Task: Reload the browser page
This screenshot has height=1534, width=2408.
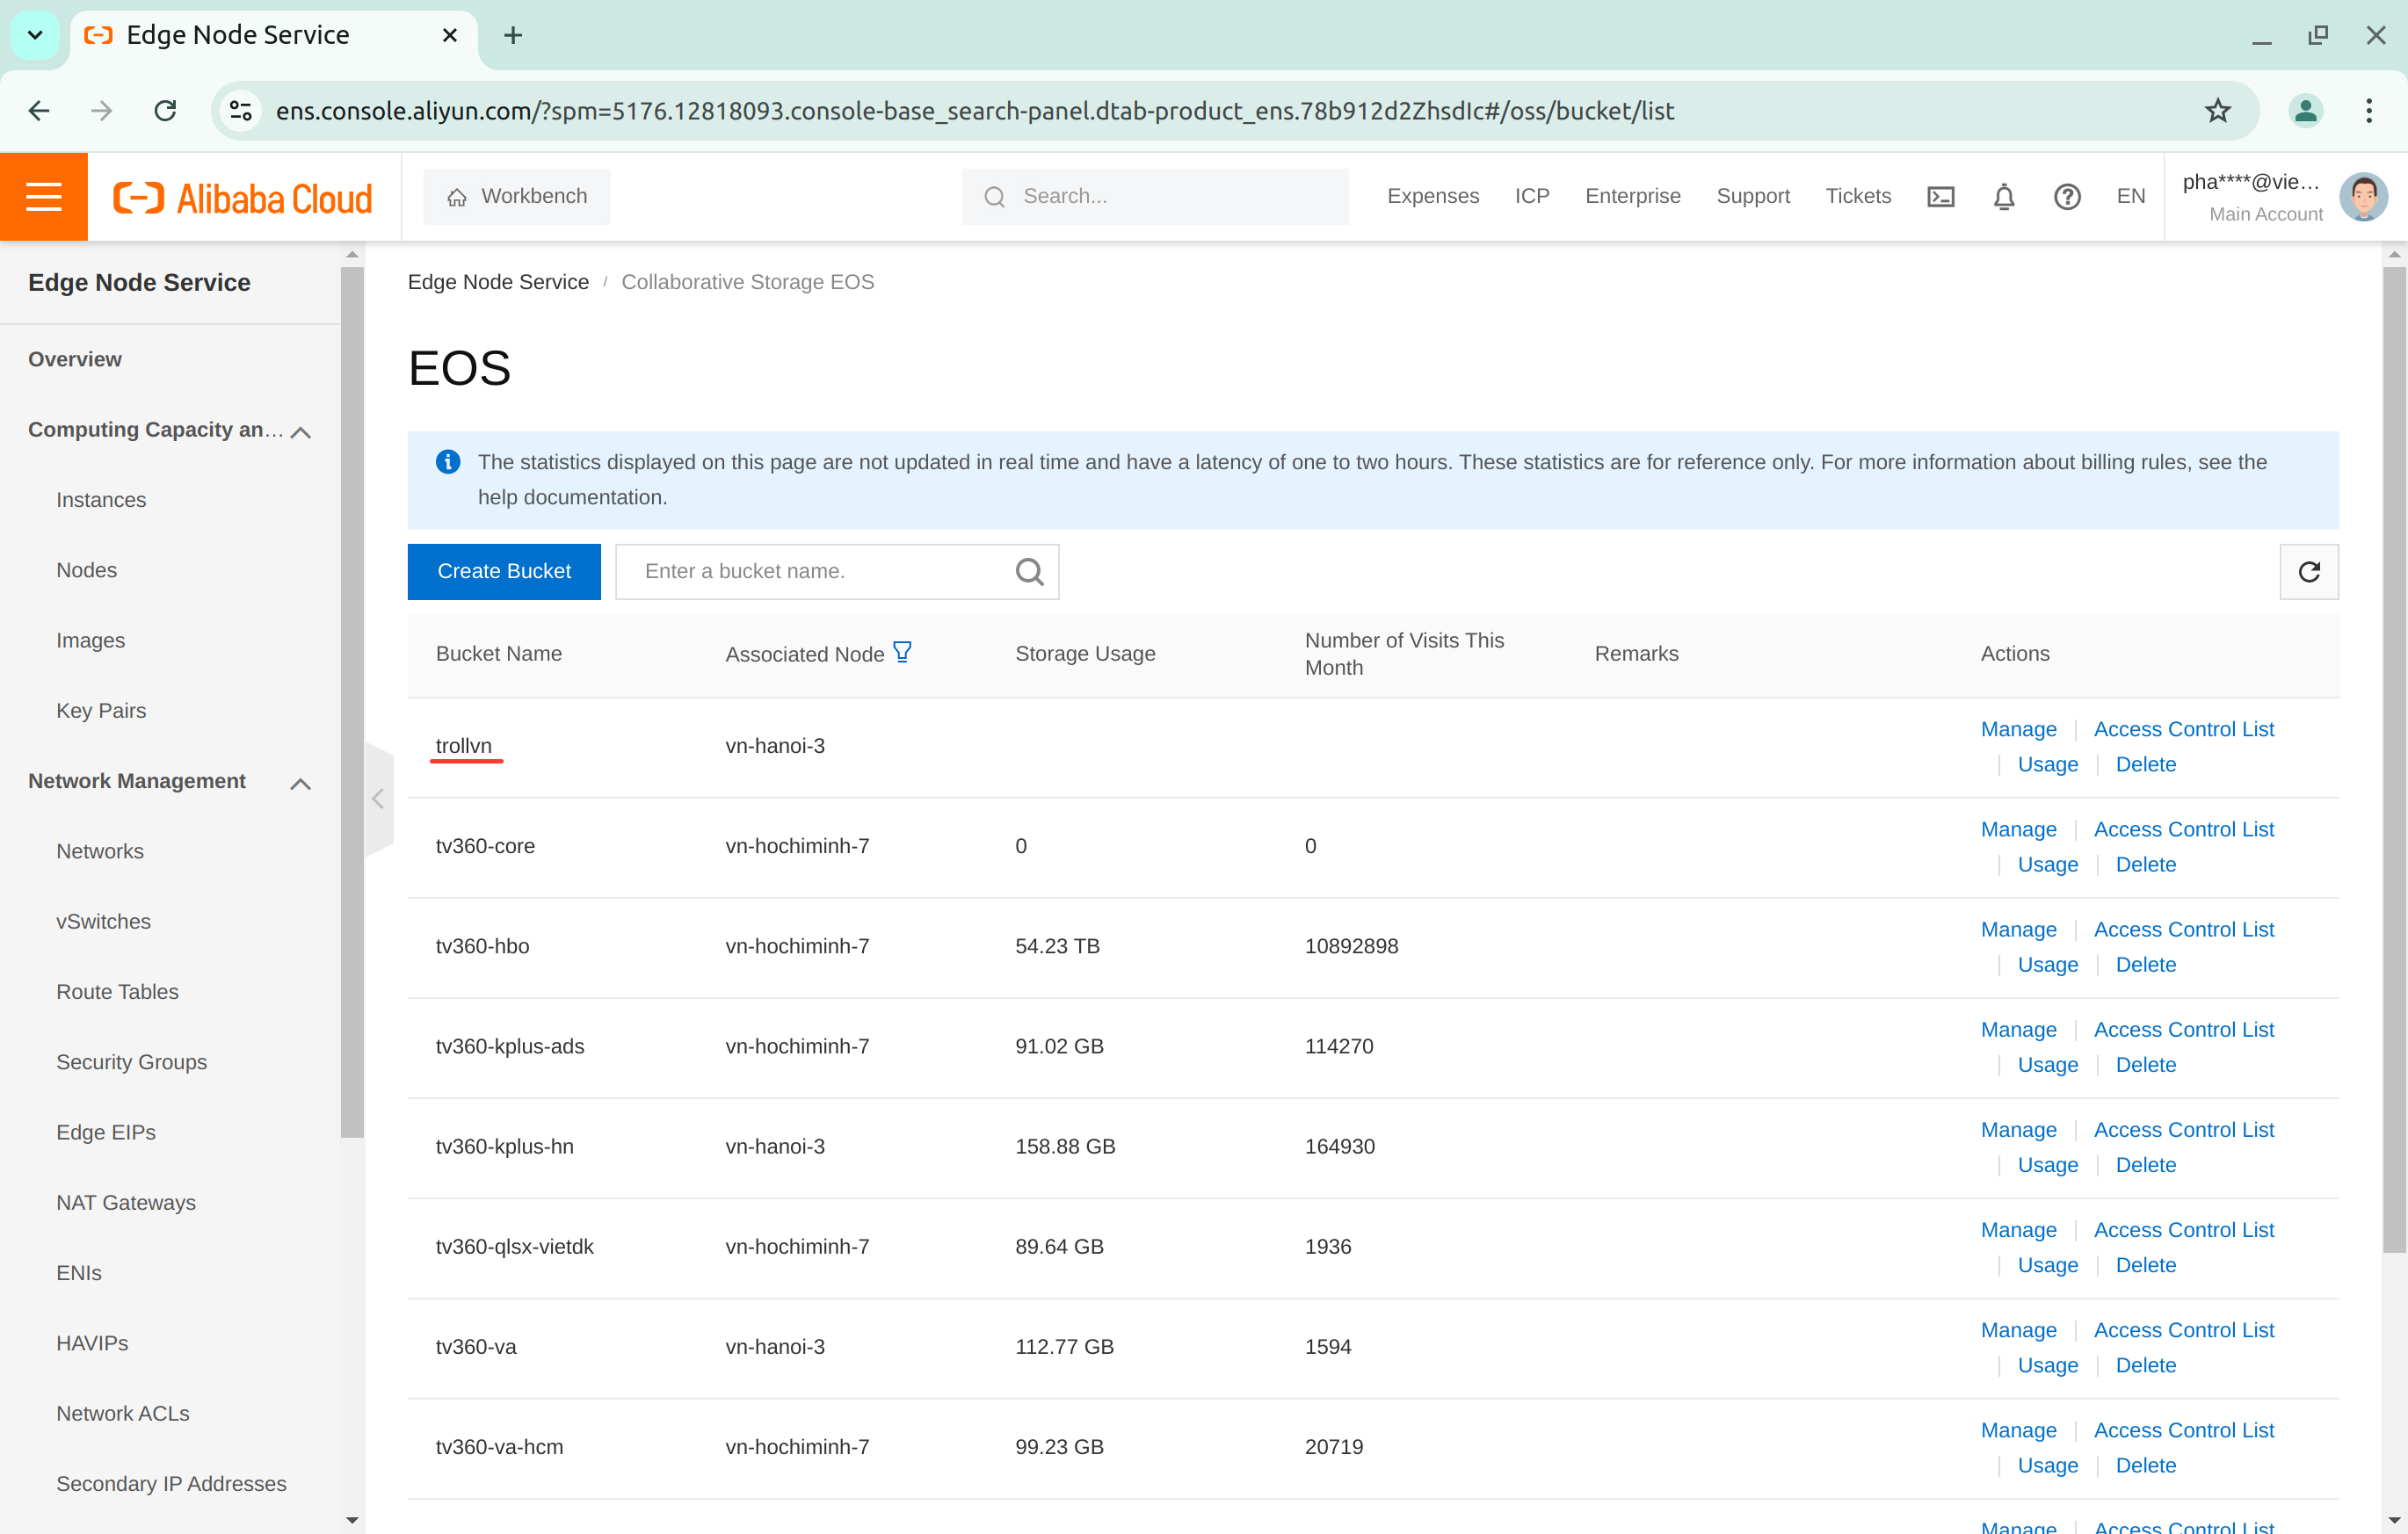Action: coord(166,110)
